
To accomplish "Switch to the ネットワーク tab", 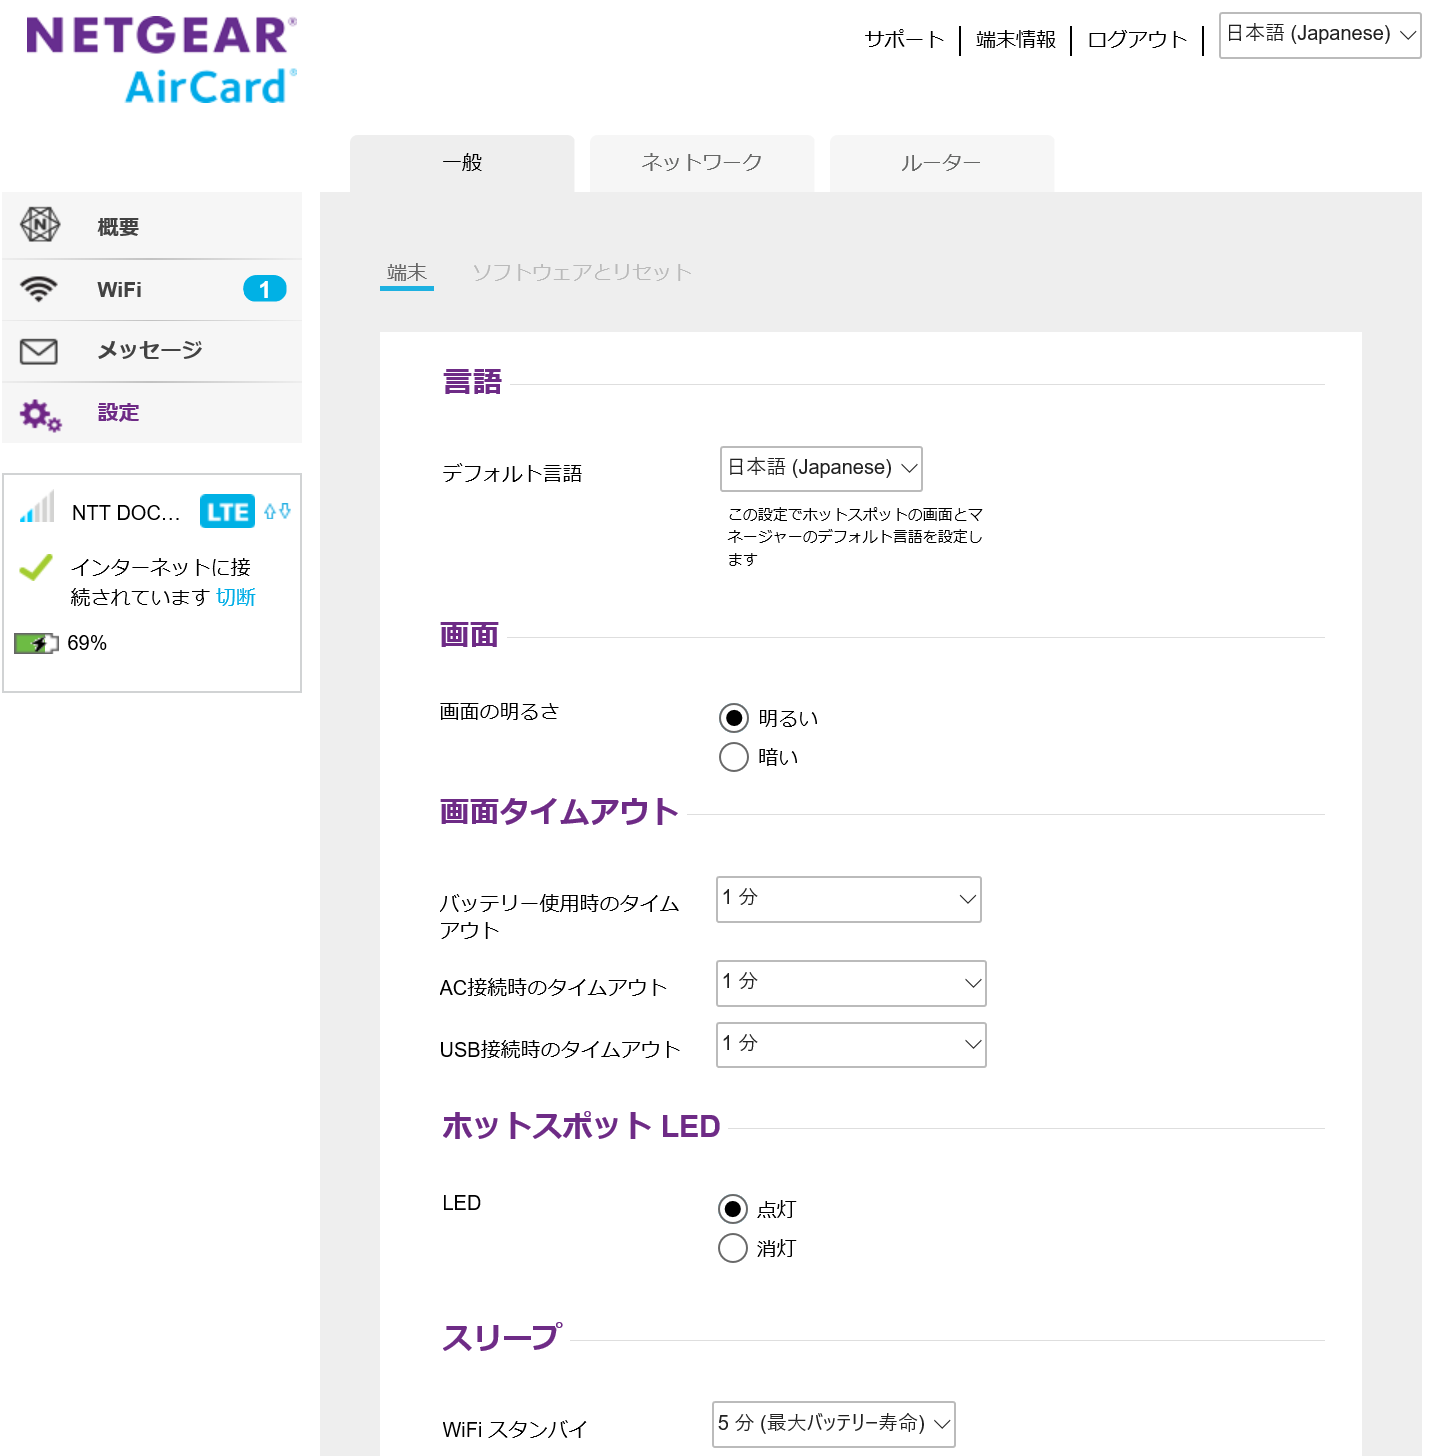I will [702, 163].
